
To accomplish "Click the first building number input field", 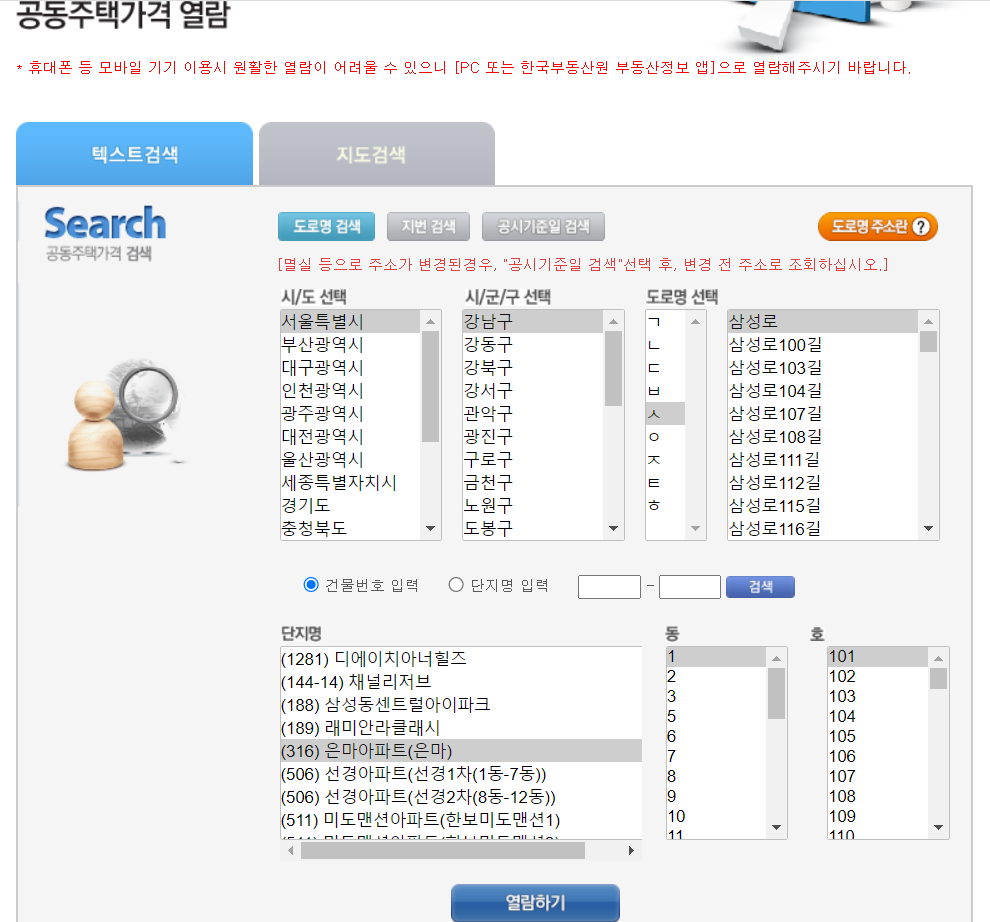I will pos(609,586).
